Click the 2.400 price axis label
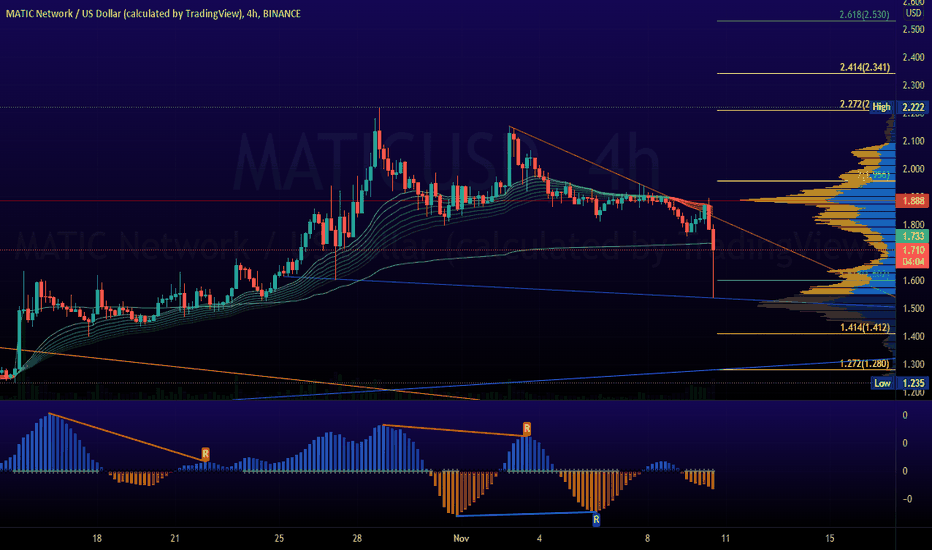The width and height of the screenshot is (932, 550). coord(914,58)
